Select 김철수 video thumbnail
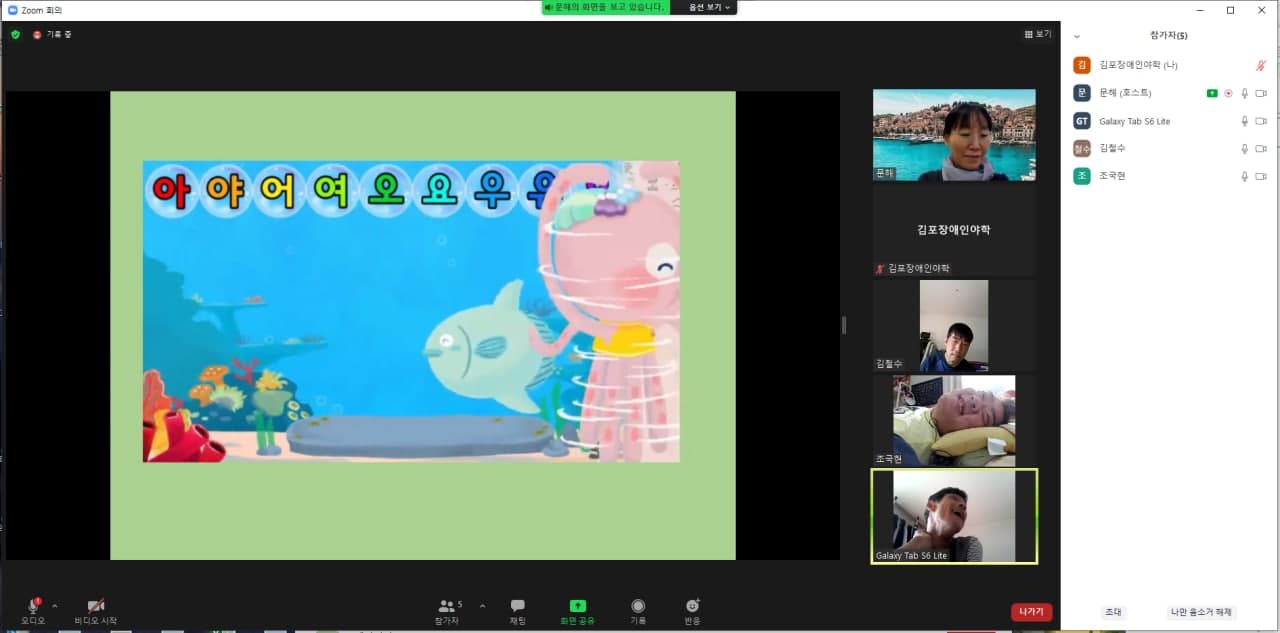Viewport: 1280px width, 633px height. (x=954, y=326)
